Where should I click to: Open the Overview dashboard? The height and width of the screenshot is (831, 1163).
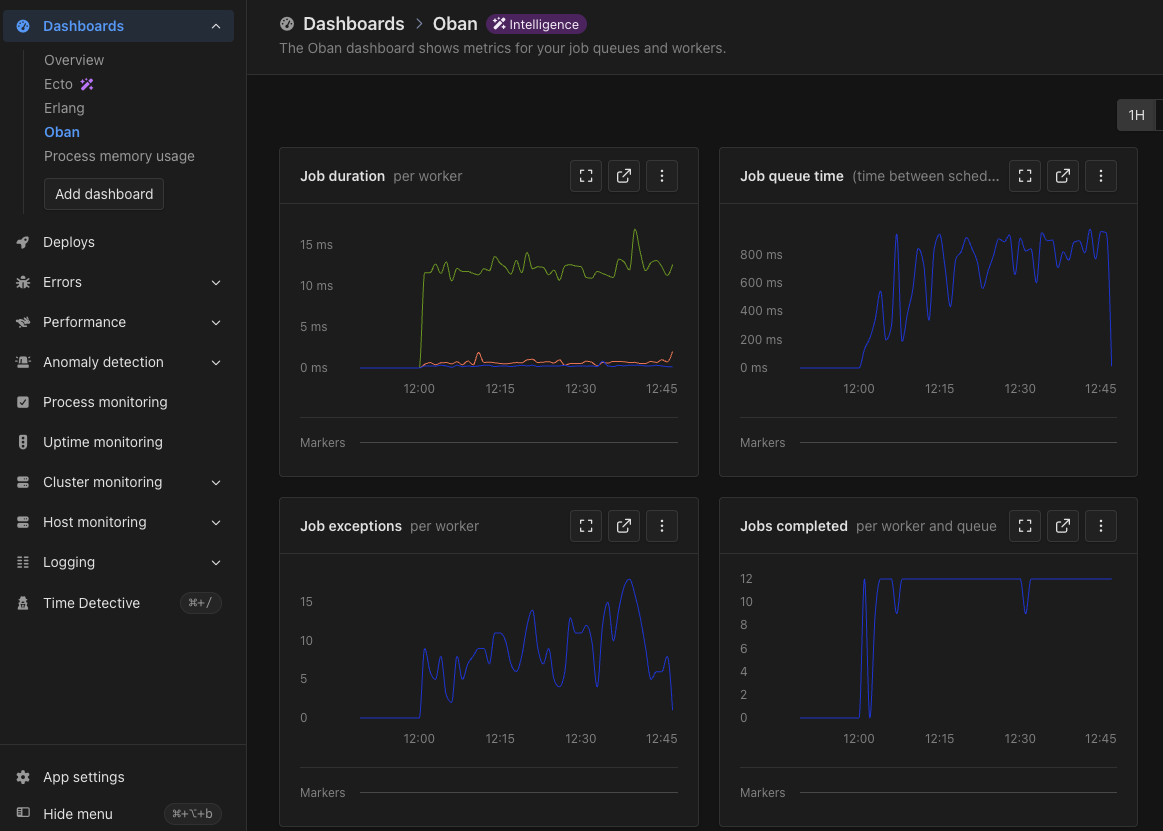click(74, 60)
